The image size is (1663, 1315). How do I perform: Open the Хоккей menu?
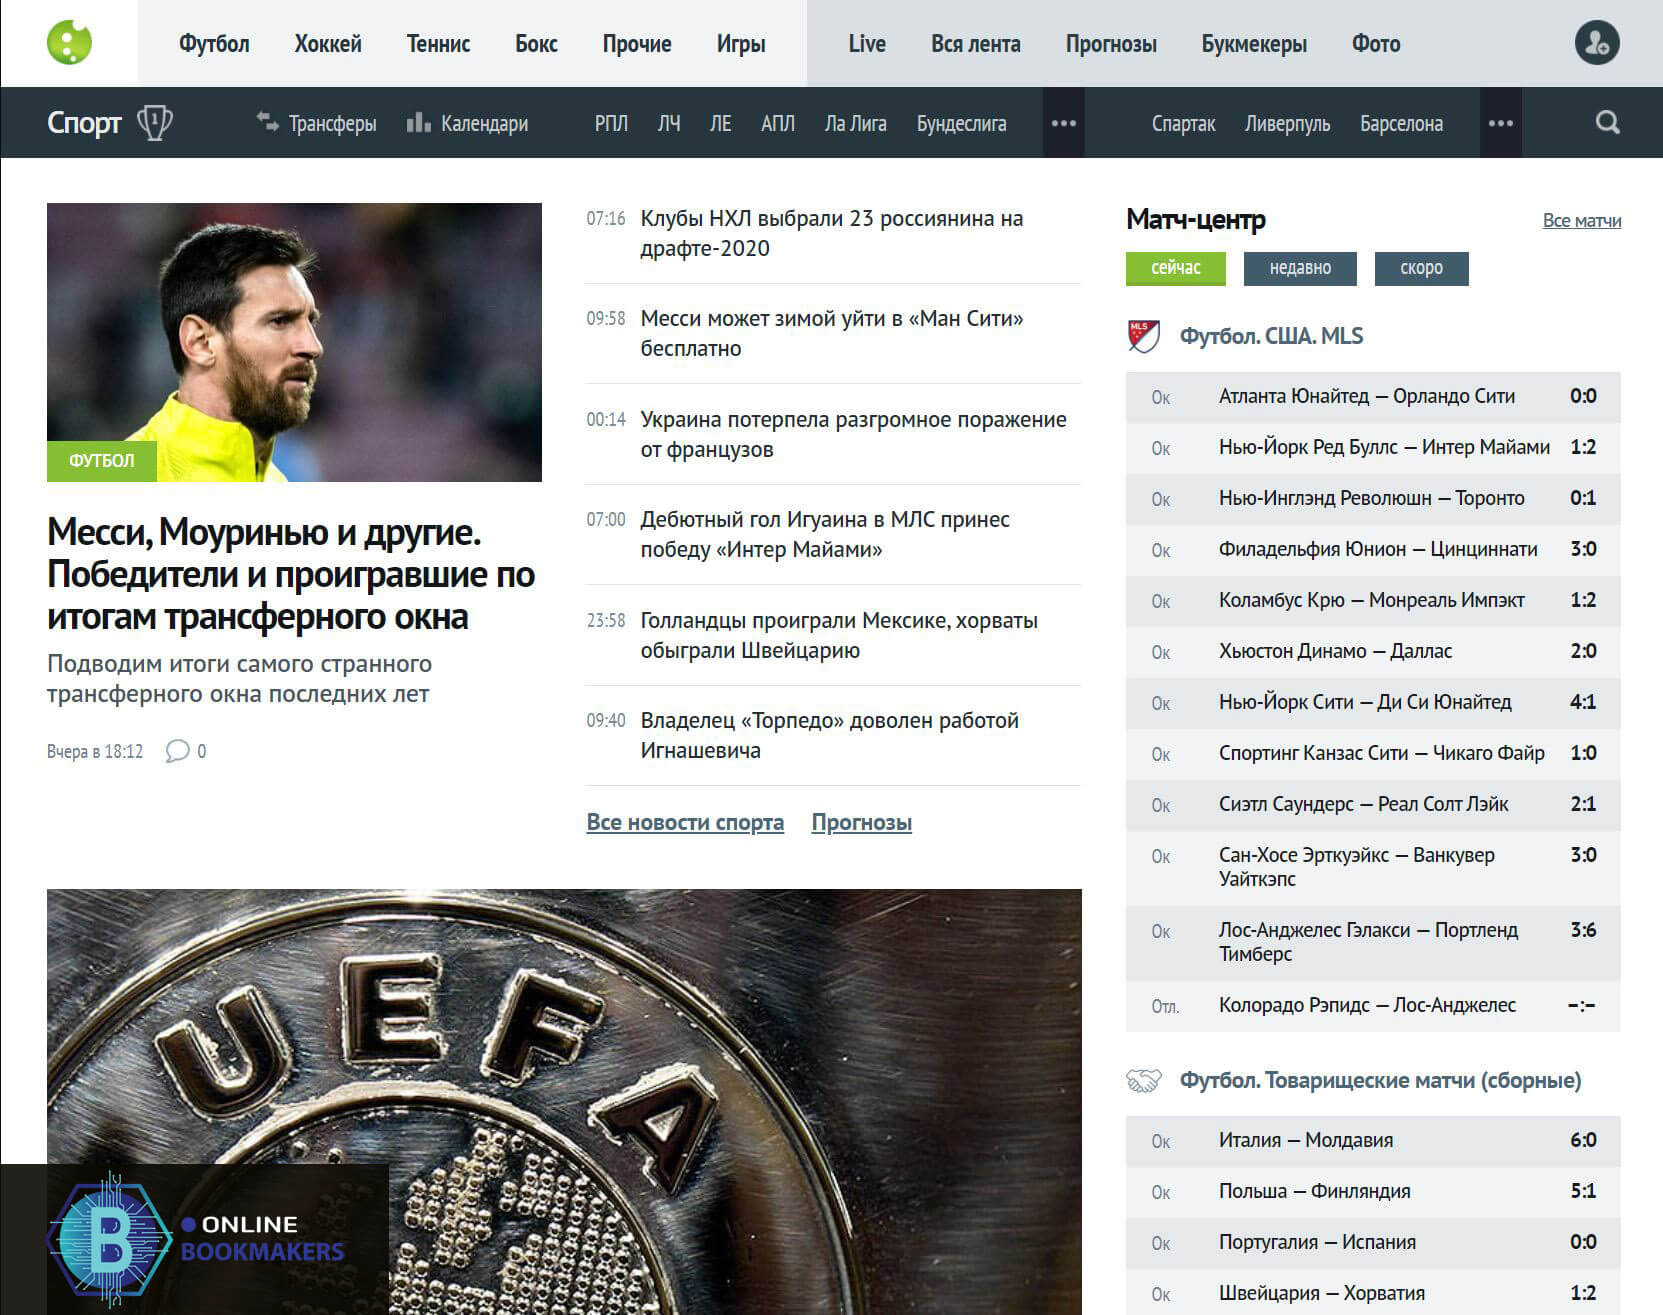click(328, 44)
